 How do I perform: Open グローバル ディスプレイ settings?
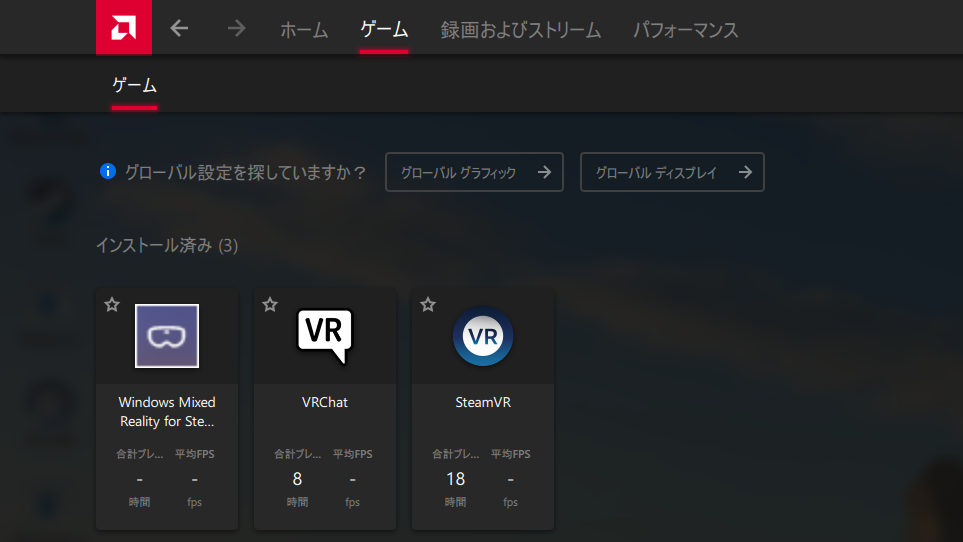pos(672,172)
